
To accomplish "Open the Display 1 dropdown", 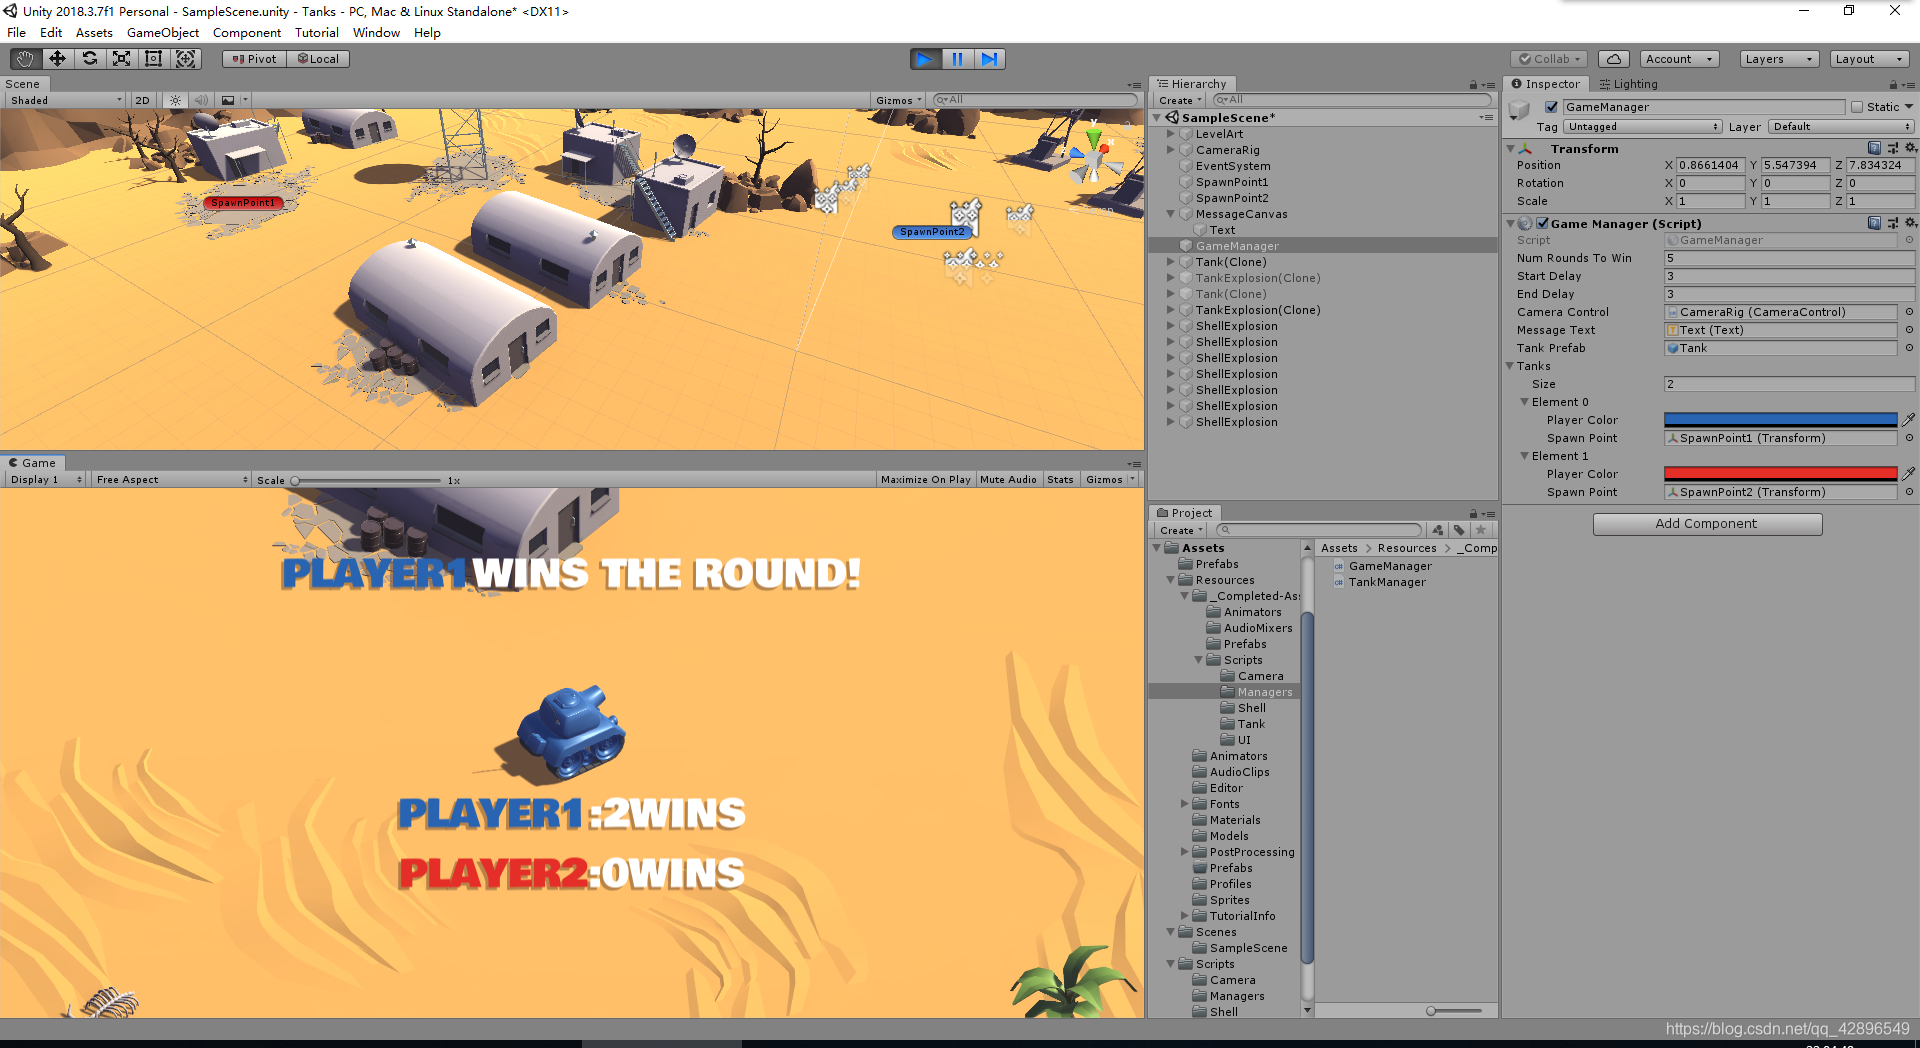I will click(46, 480).
